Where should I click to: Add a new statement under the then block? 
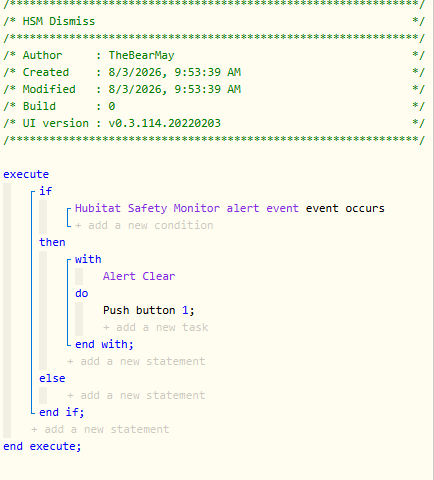[136, 361]
